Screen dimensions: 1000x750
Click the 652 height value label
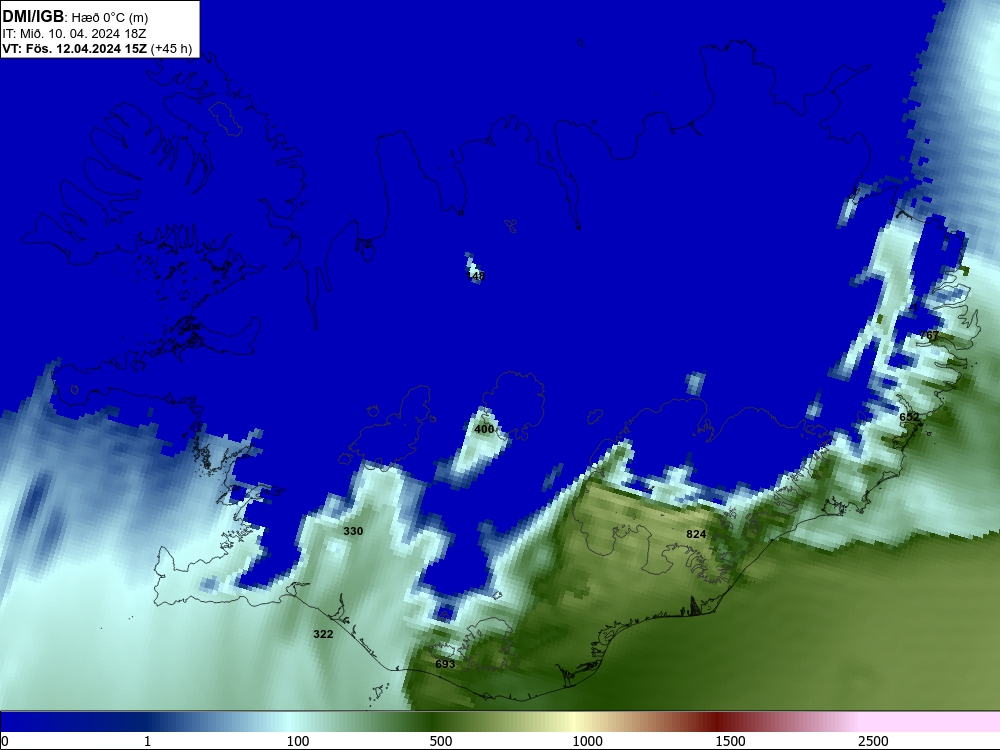[x=909, y=417]
